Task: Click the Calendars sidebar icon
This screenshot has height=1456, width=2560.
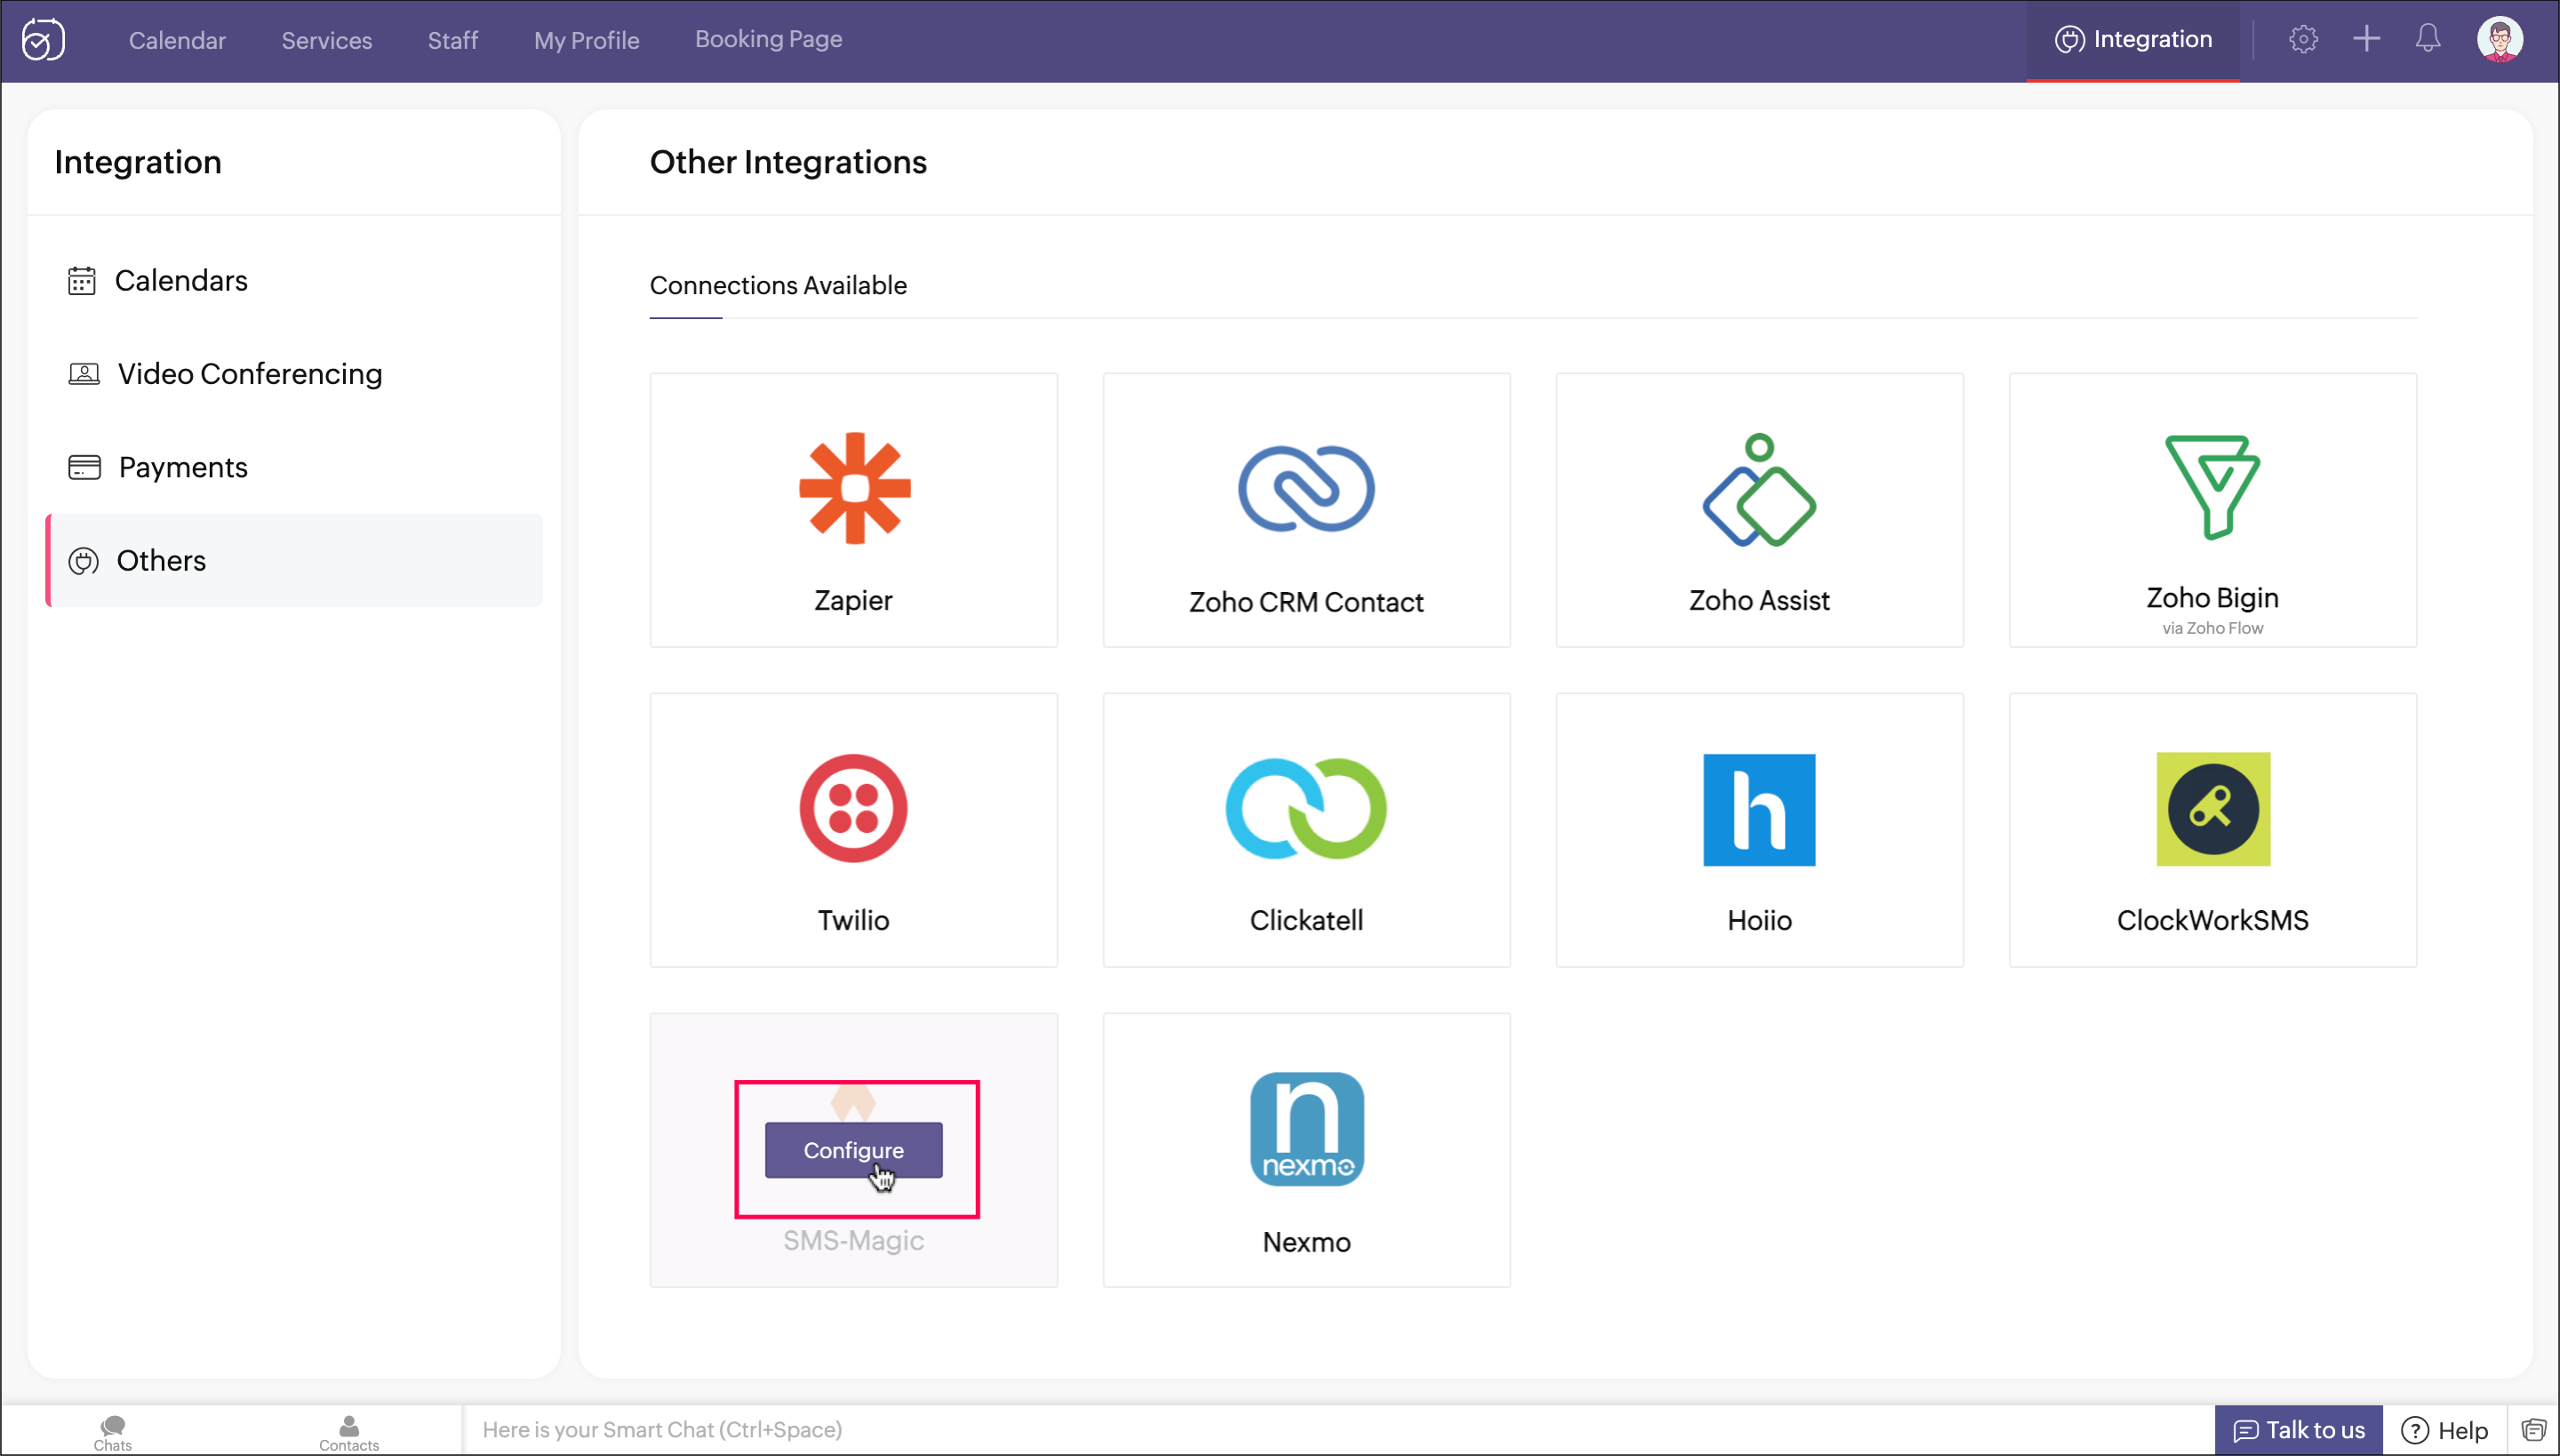Action: click(82, 281)
